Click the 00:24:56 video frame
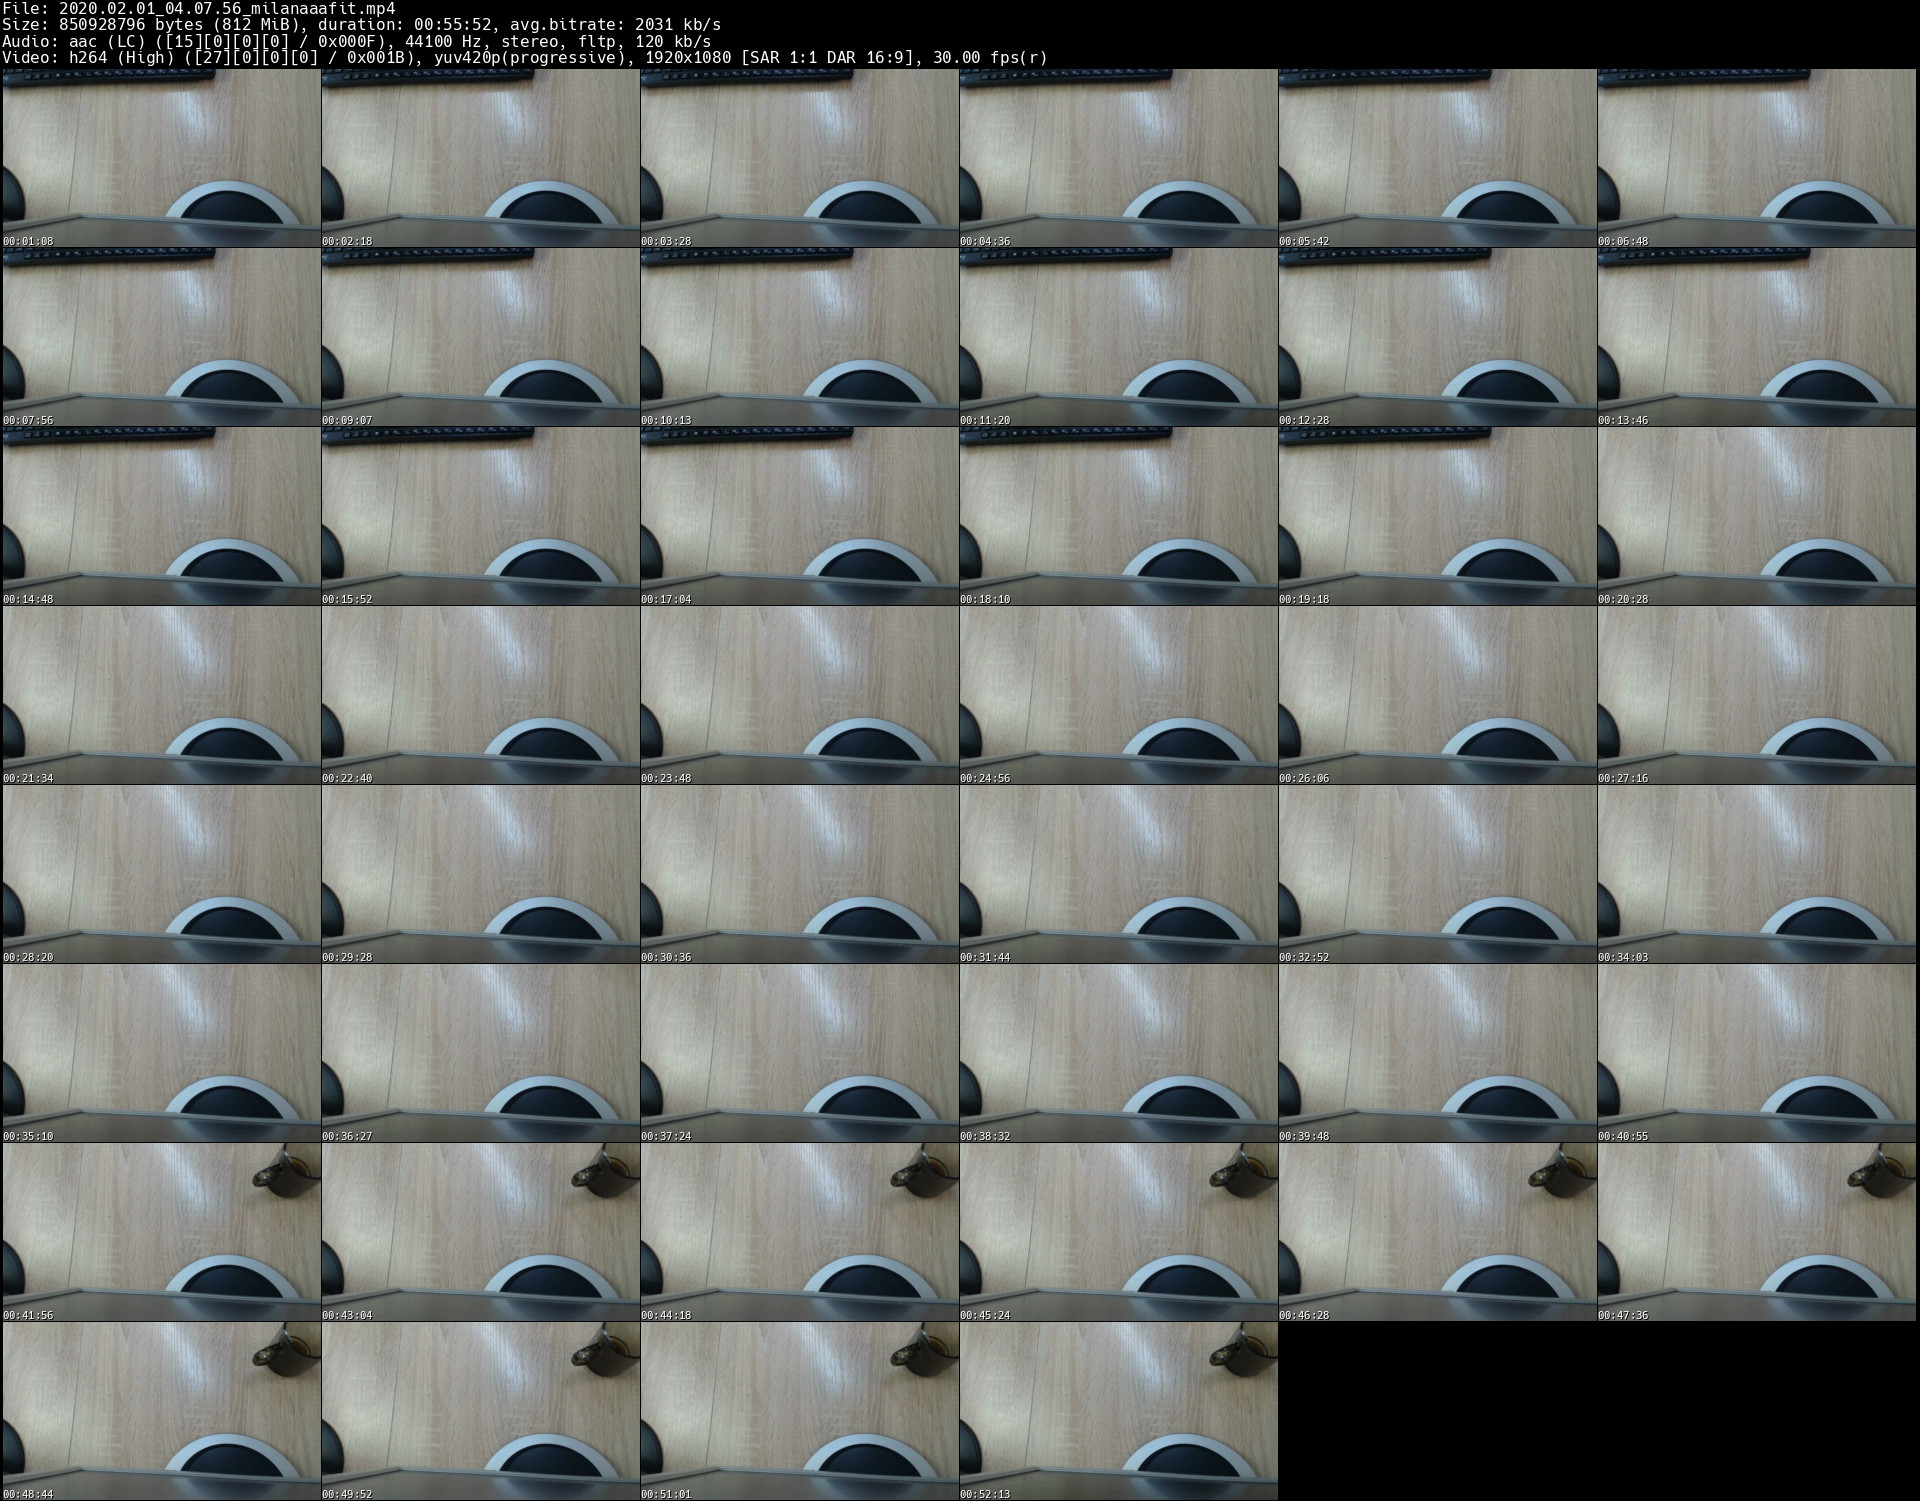The height and width of the screenshot is (1501, 1920). pos(1118,695)
